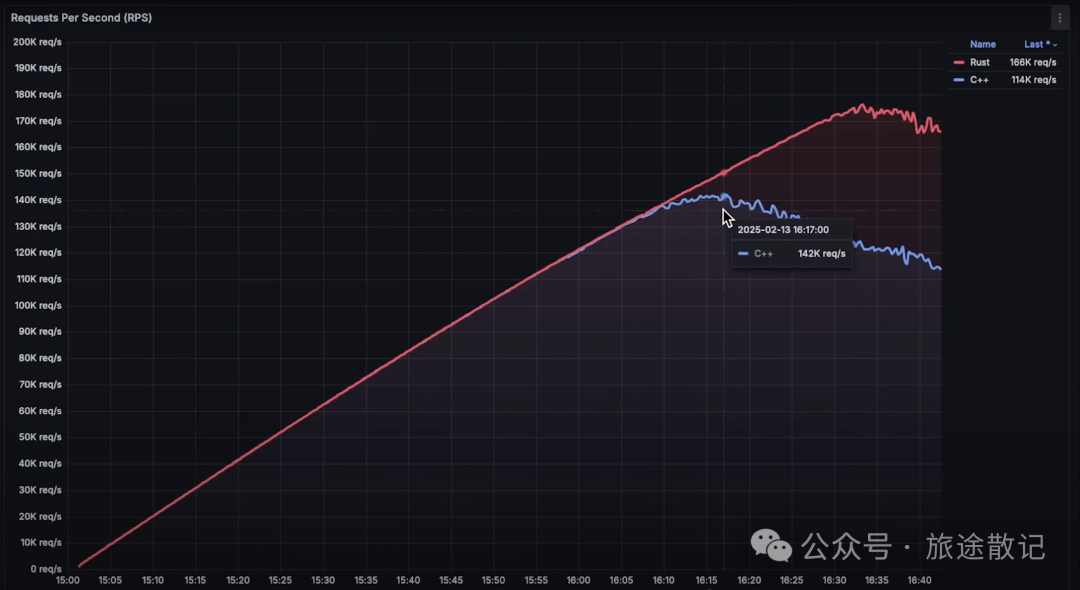This screenshot has width=1080, height=590.
Task: Click the tooltip timestamp "2025-02-13 16:17:00"
Action: tap(783, 230)
